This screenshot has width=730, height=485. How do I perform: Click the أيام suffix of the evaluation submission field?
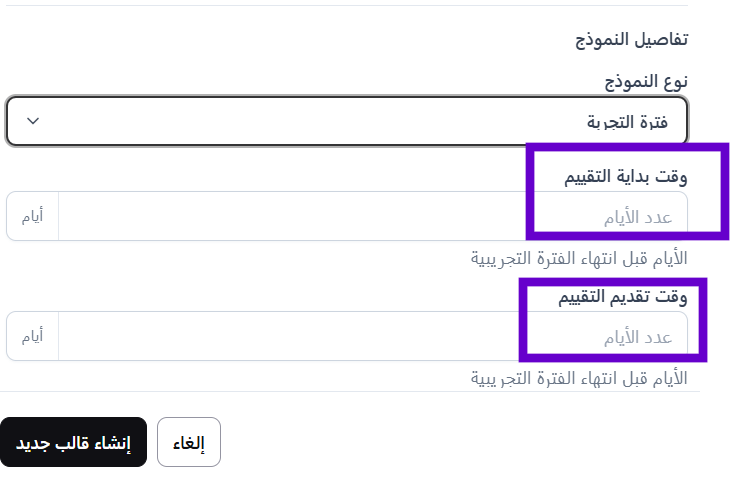point(33,337)
